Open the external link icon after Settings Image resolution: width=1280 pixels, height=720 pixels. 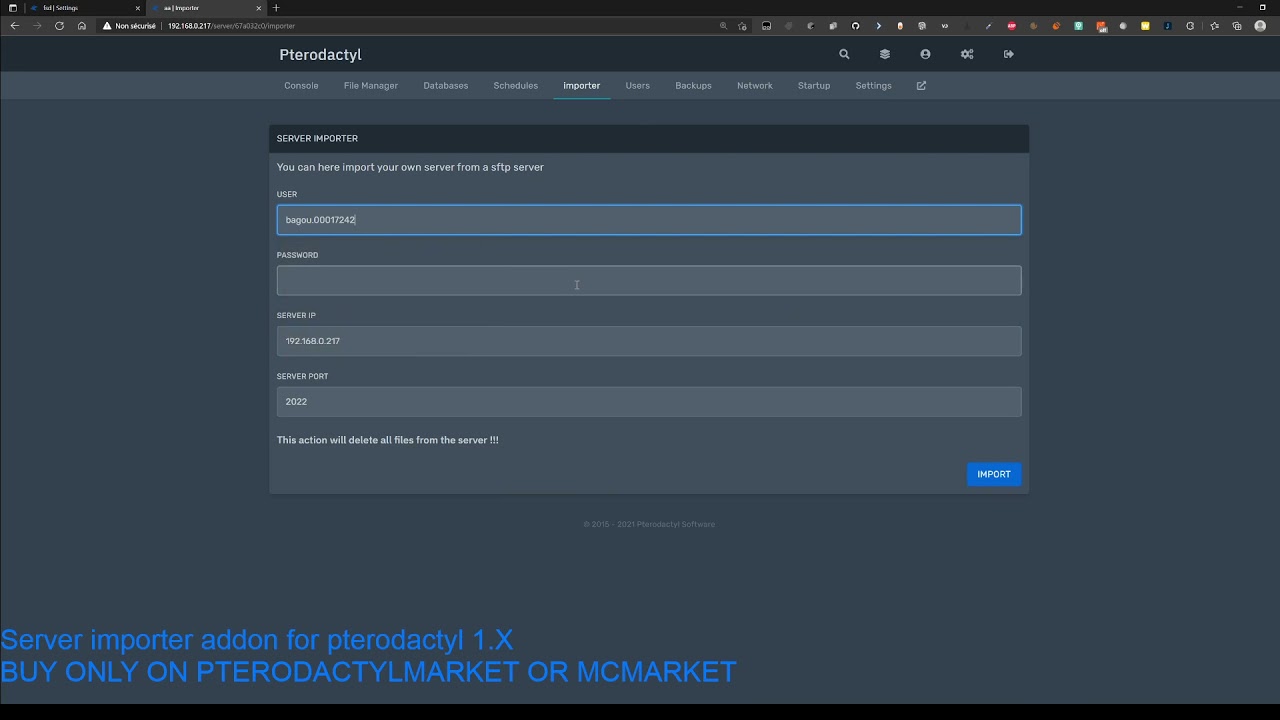pos(921,85)
